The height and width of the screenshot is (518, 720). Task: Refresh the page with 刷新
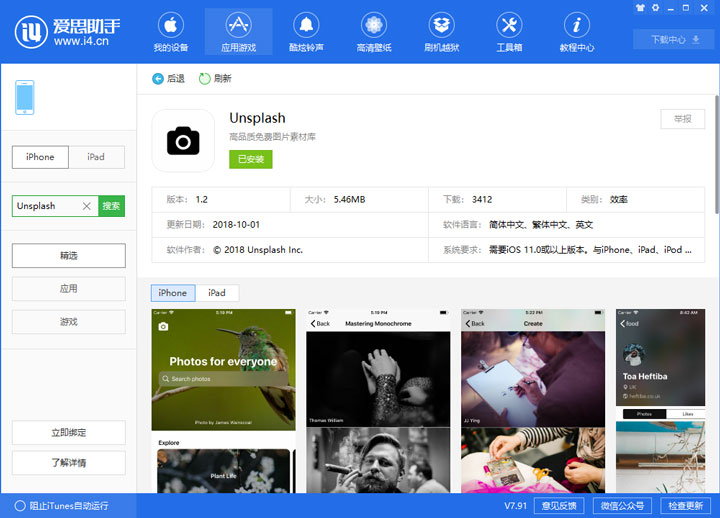(215, 79)
